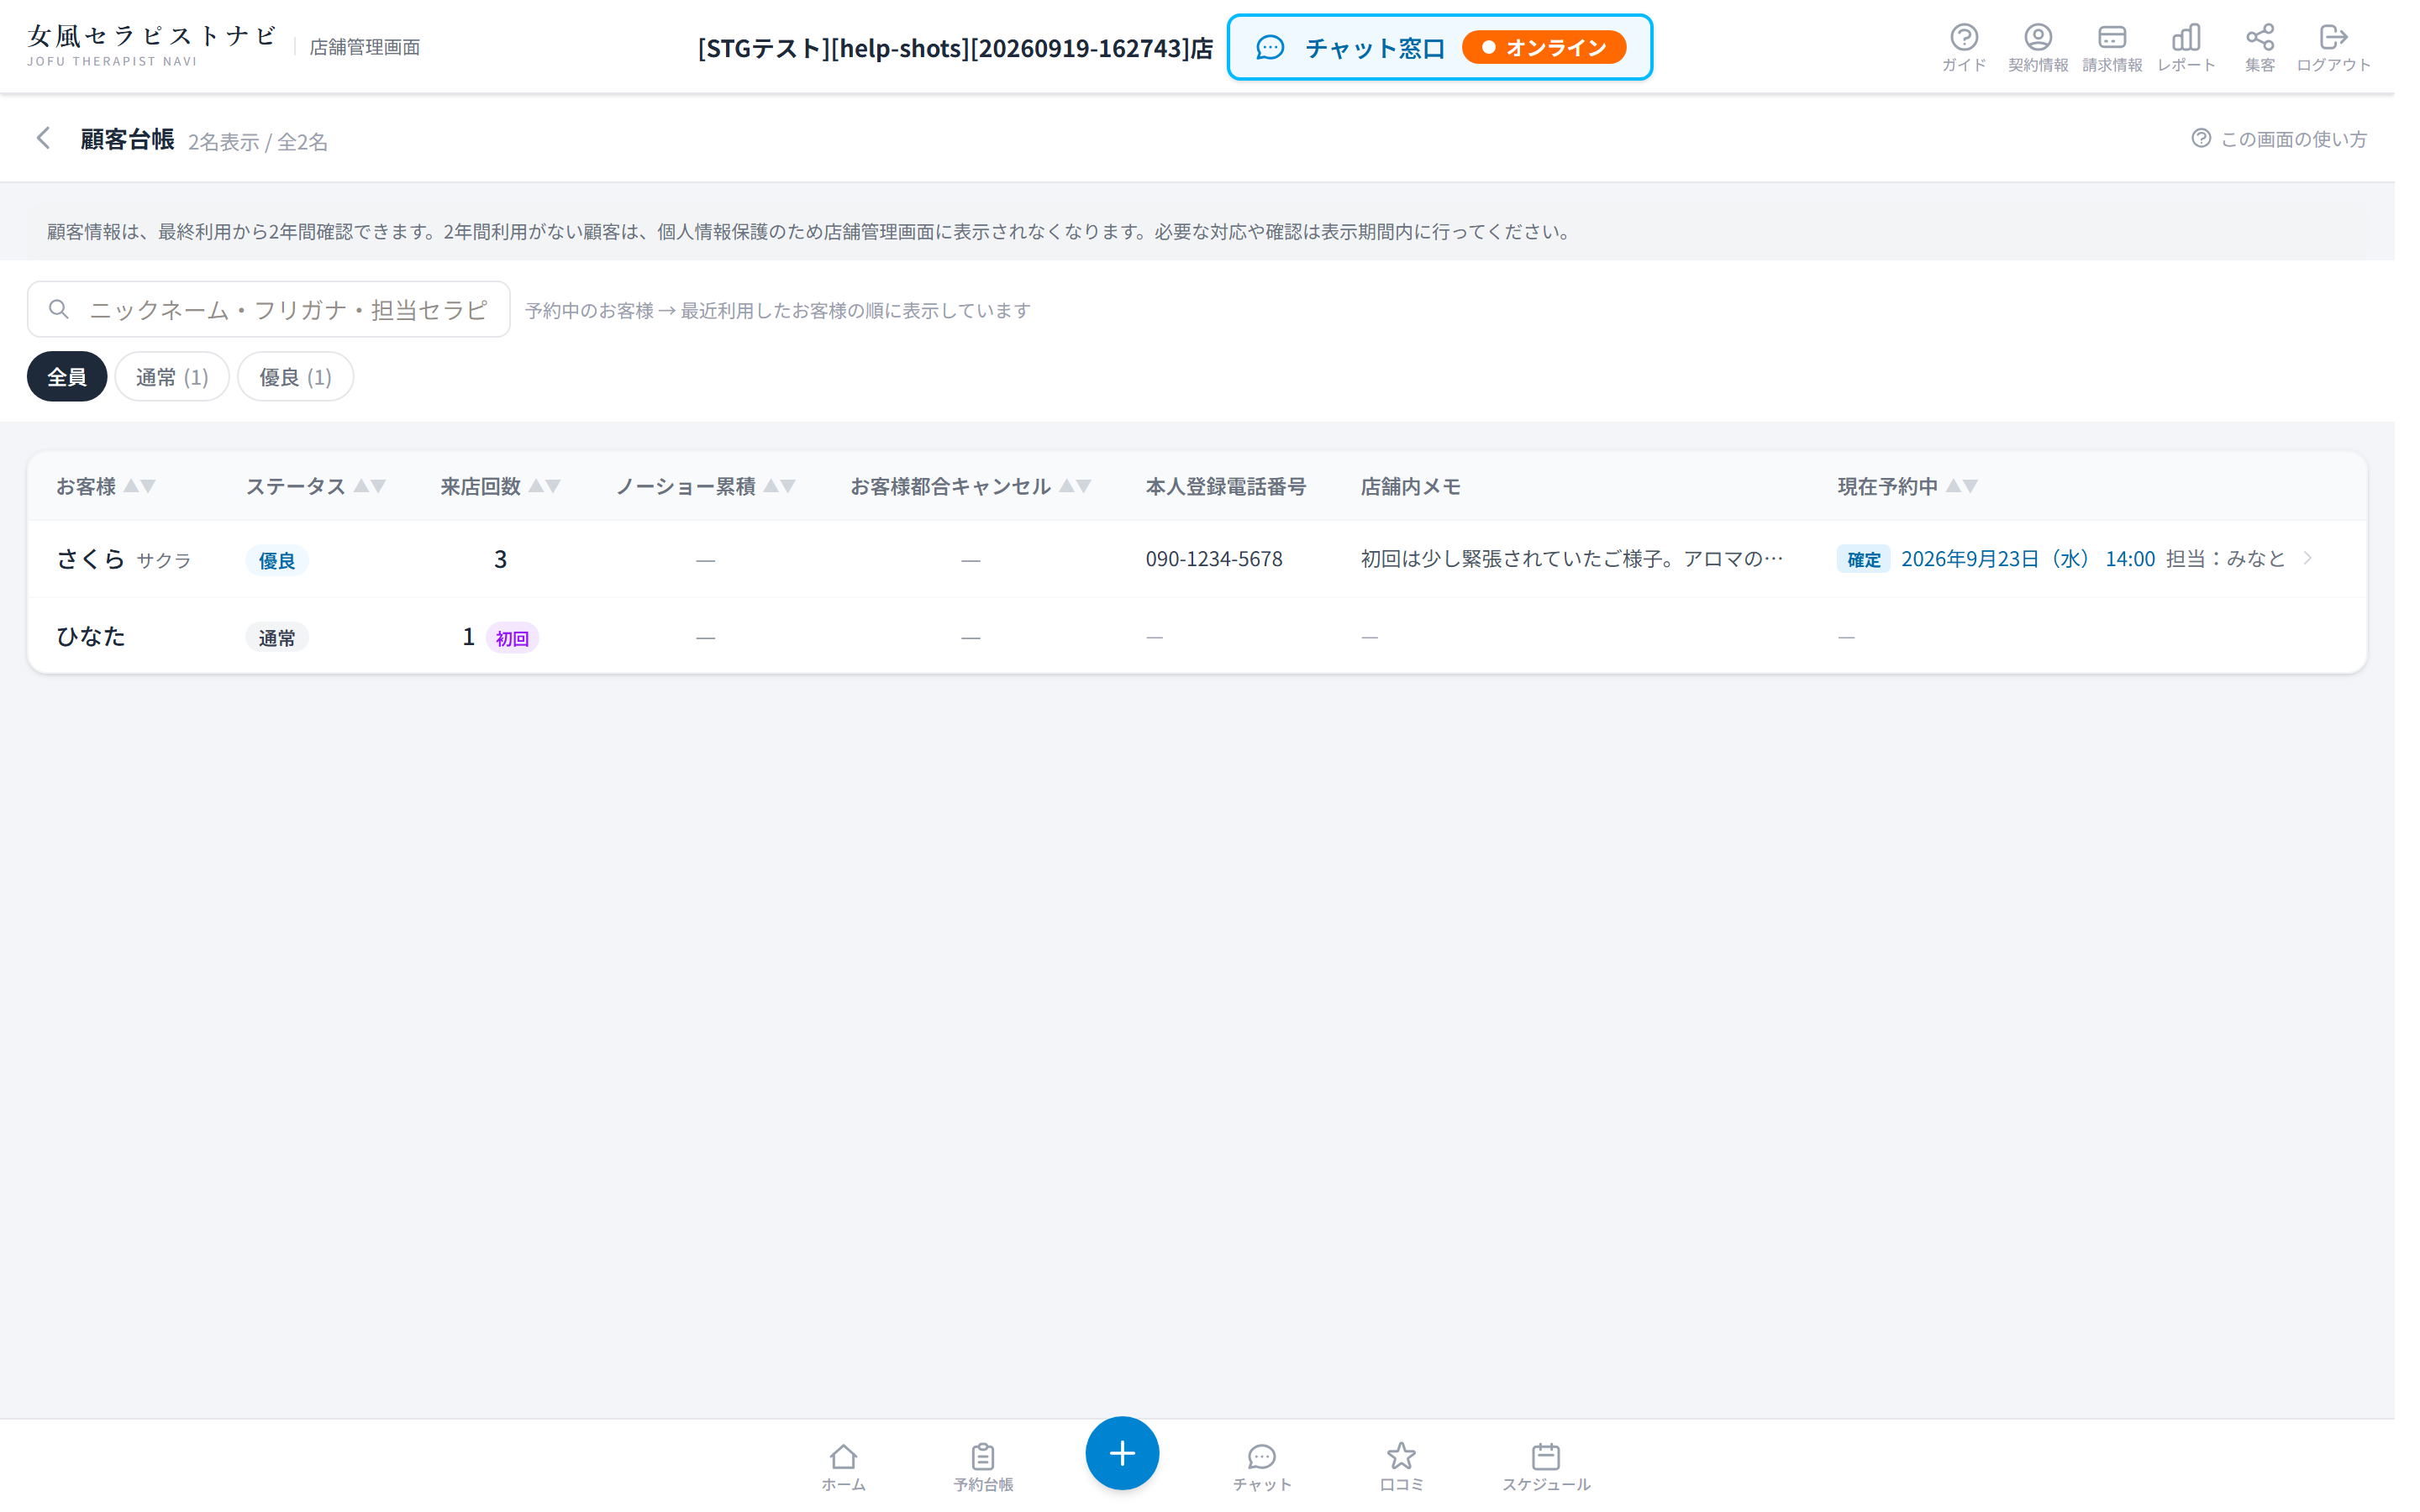The height and width of the screenshot is (1512, 2420).
Task: Open チャット in bottom navigation
Action: click(x=1262, y=1467)
